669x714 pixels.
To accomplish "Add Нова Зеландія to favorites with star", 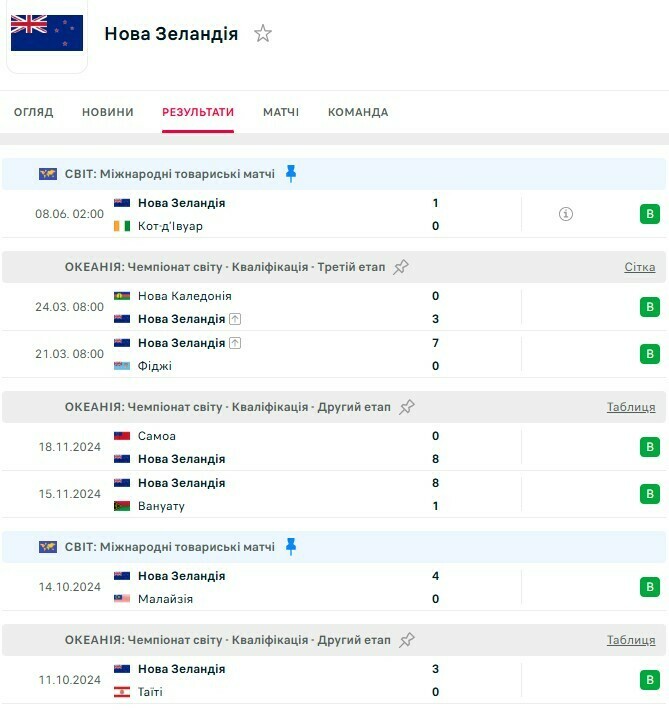I will click(263, 34).
